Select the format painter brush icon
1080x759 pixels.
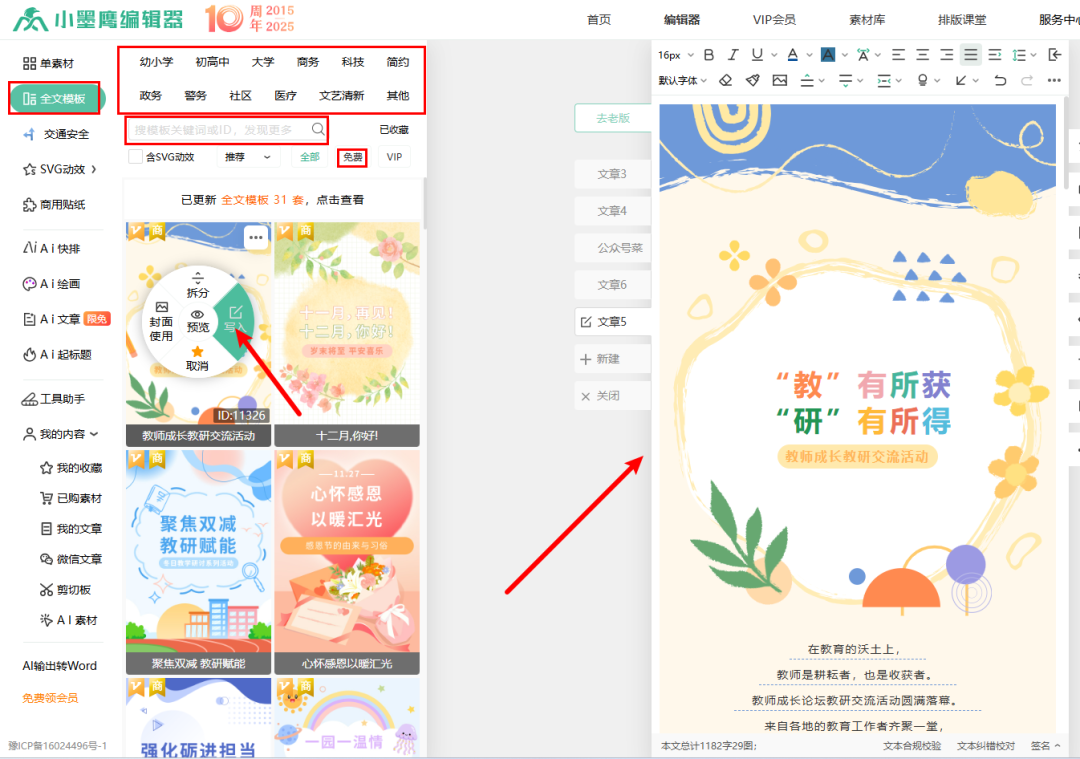pos(752,80)
